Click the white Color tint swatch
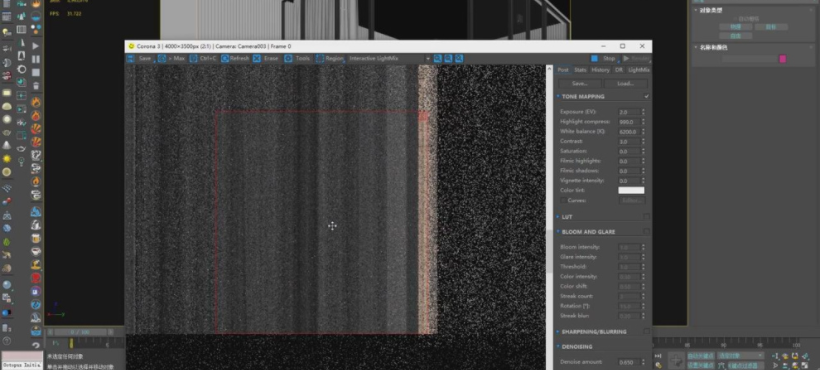Viewport: 820px width, 370px height. click(631, 191)
